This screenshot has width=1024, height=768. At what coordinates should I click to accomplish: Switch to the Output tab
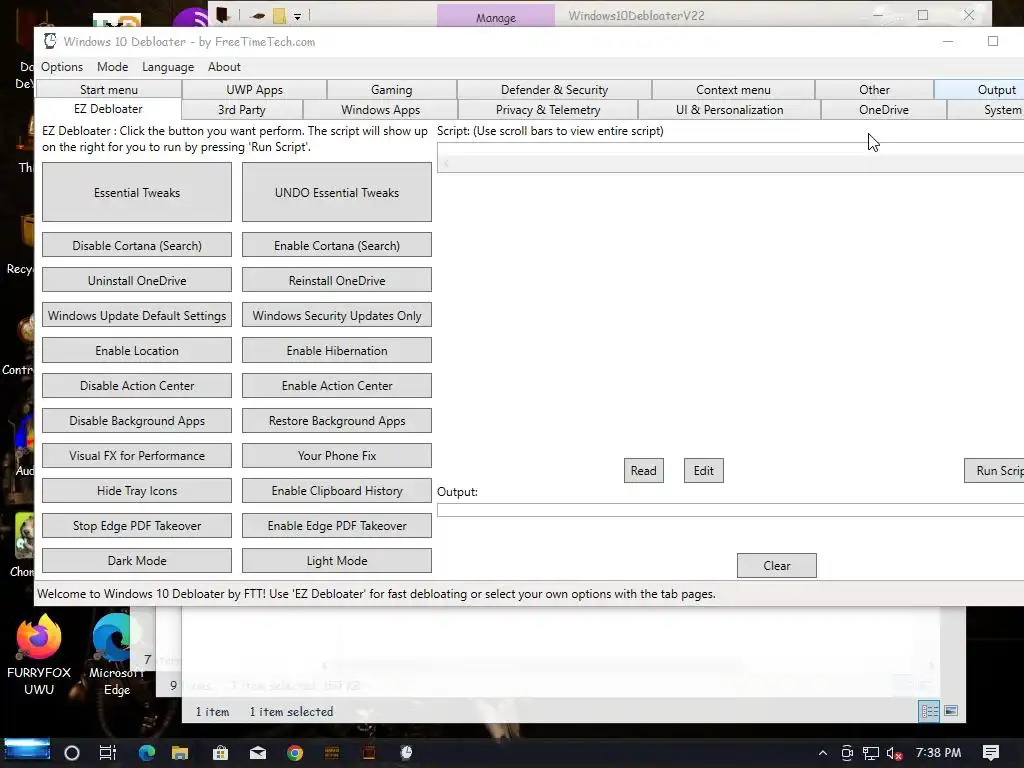pos(980,89)
